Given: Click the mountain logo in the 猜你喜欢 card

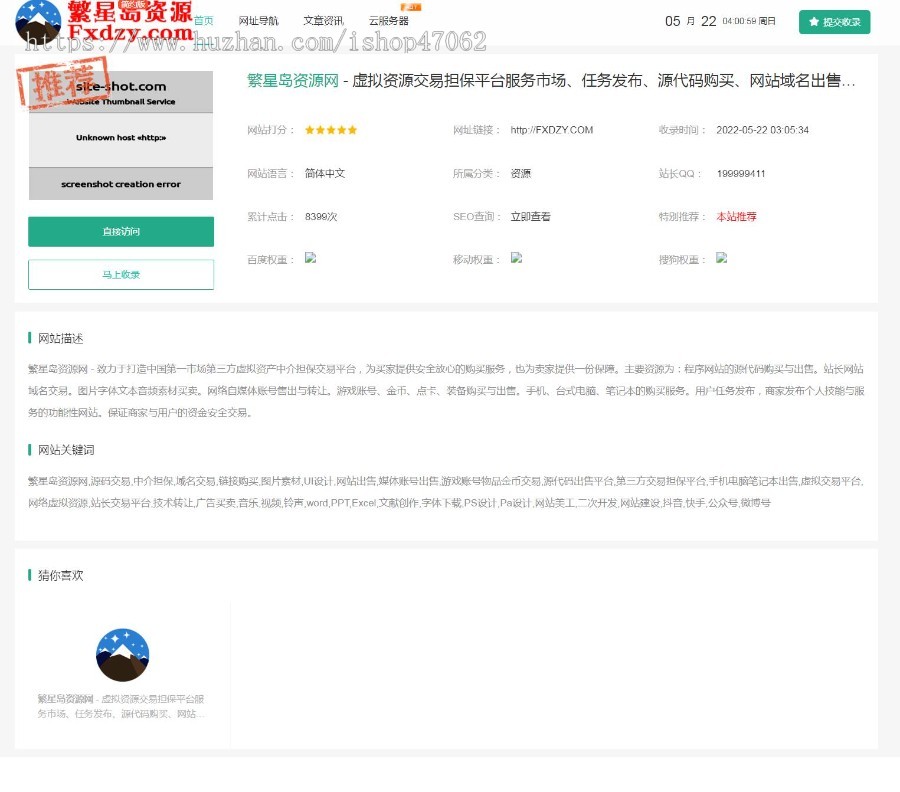Looking at the screenshot, I should (x=122, y=655).
